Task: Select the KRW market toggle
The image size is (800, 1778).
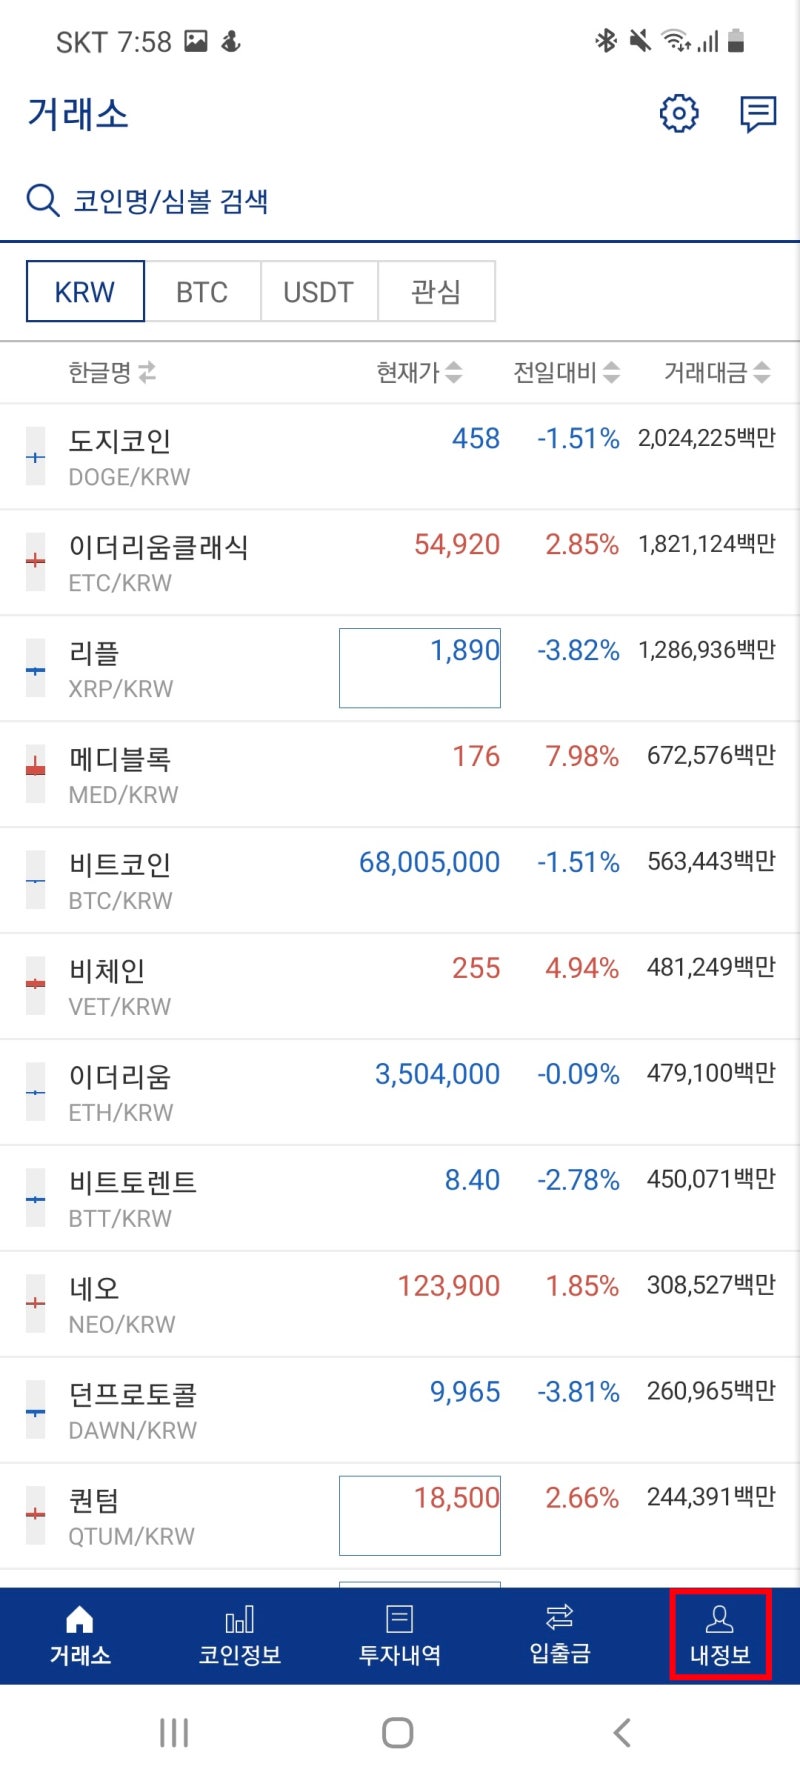Action: (85, 291)
